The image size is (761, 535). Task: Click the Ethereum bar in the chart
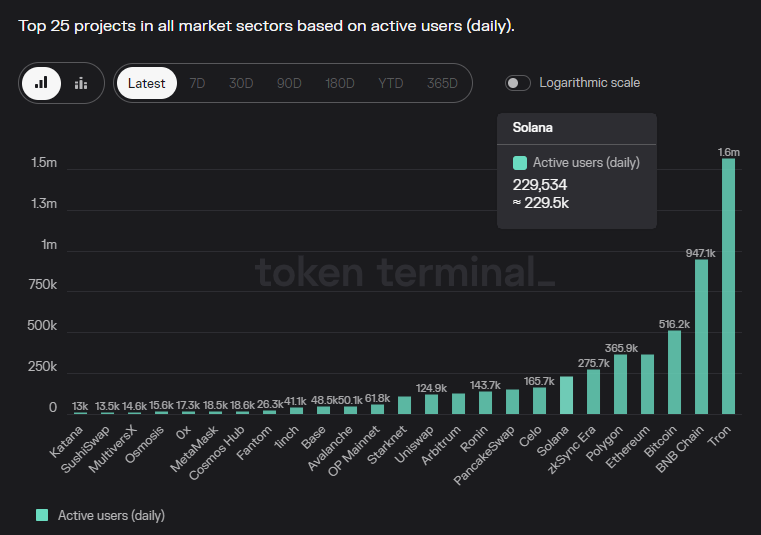[x=647, y=384]
